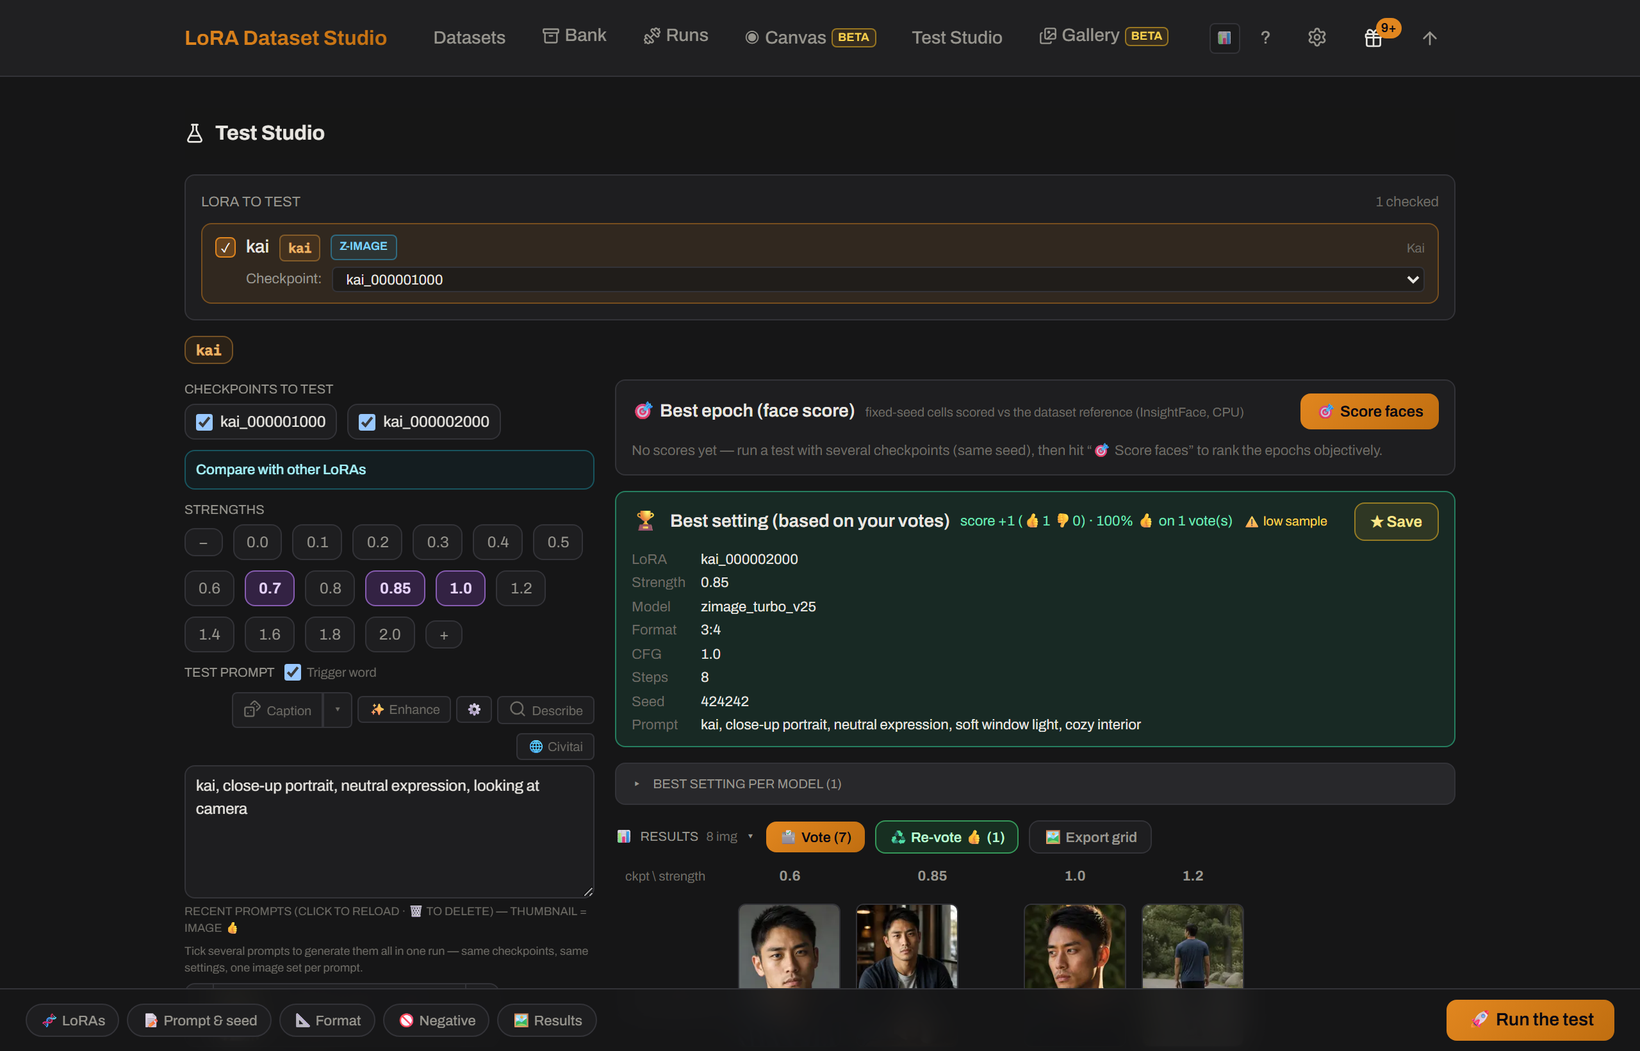
Task: Toggle kai_000002000 checkpoint checkbox
Action: pyautogui.click(x=367, y=422)
